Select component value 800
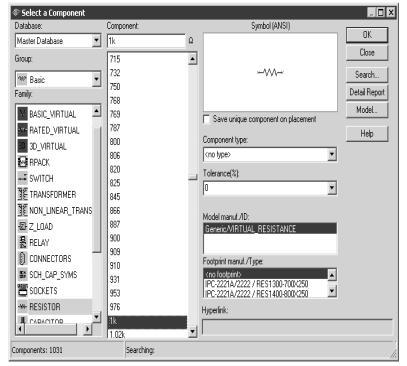 (115, 142)
